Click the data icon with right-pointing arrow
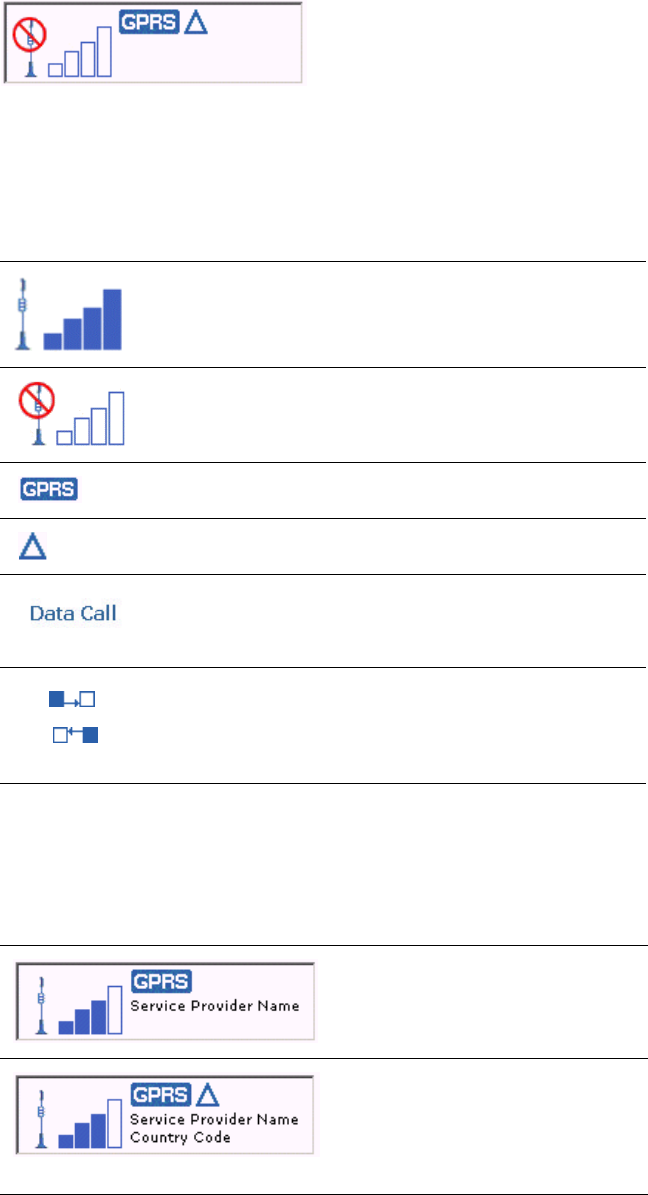648x1195 pixels. [72, 699]
